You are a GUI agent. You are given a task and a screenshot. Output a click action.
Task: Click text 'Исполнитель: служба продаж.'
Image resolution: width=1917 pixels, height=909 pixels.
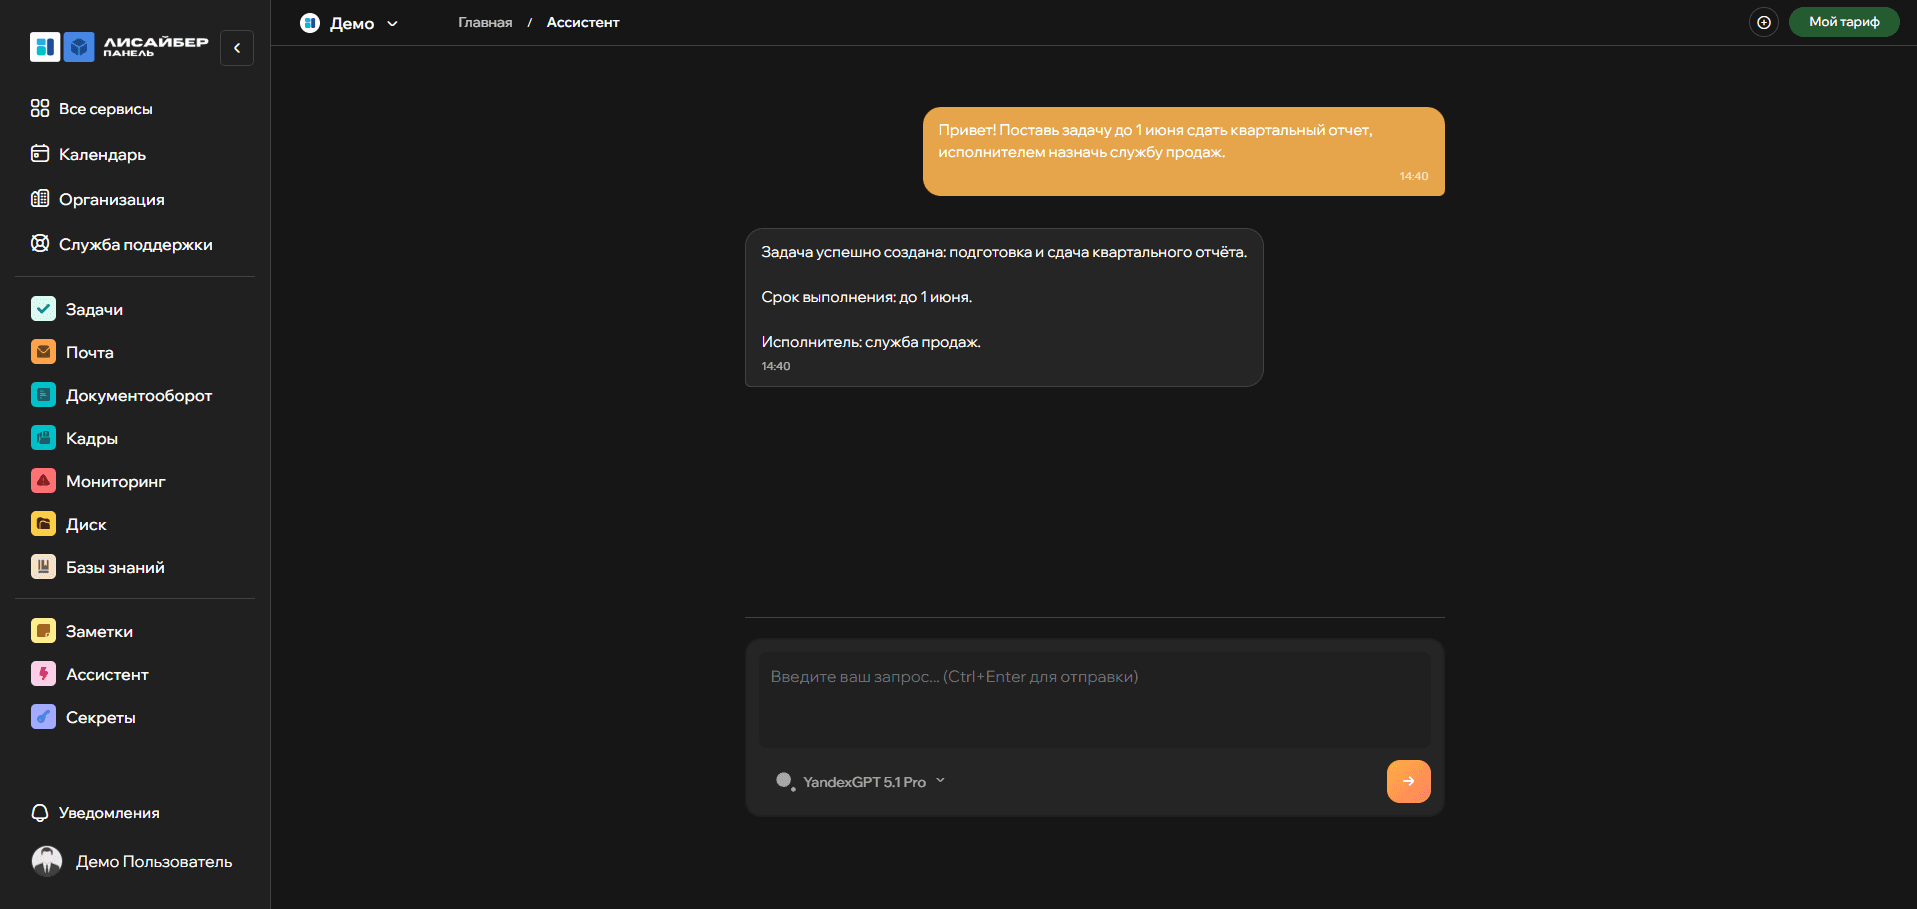click(871, 342)
